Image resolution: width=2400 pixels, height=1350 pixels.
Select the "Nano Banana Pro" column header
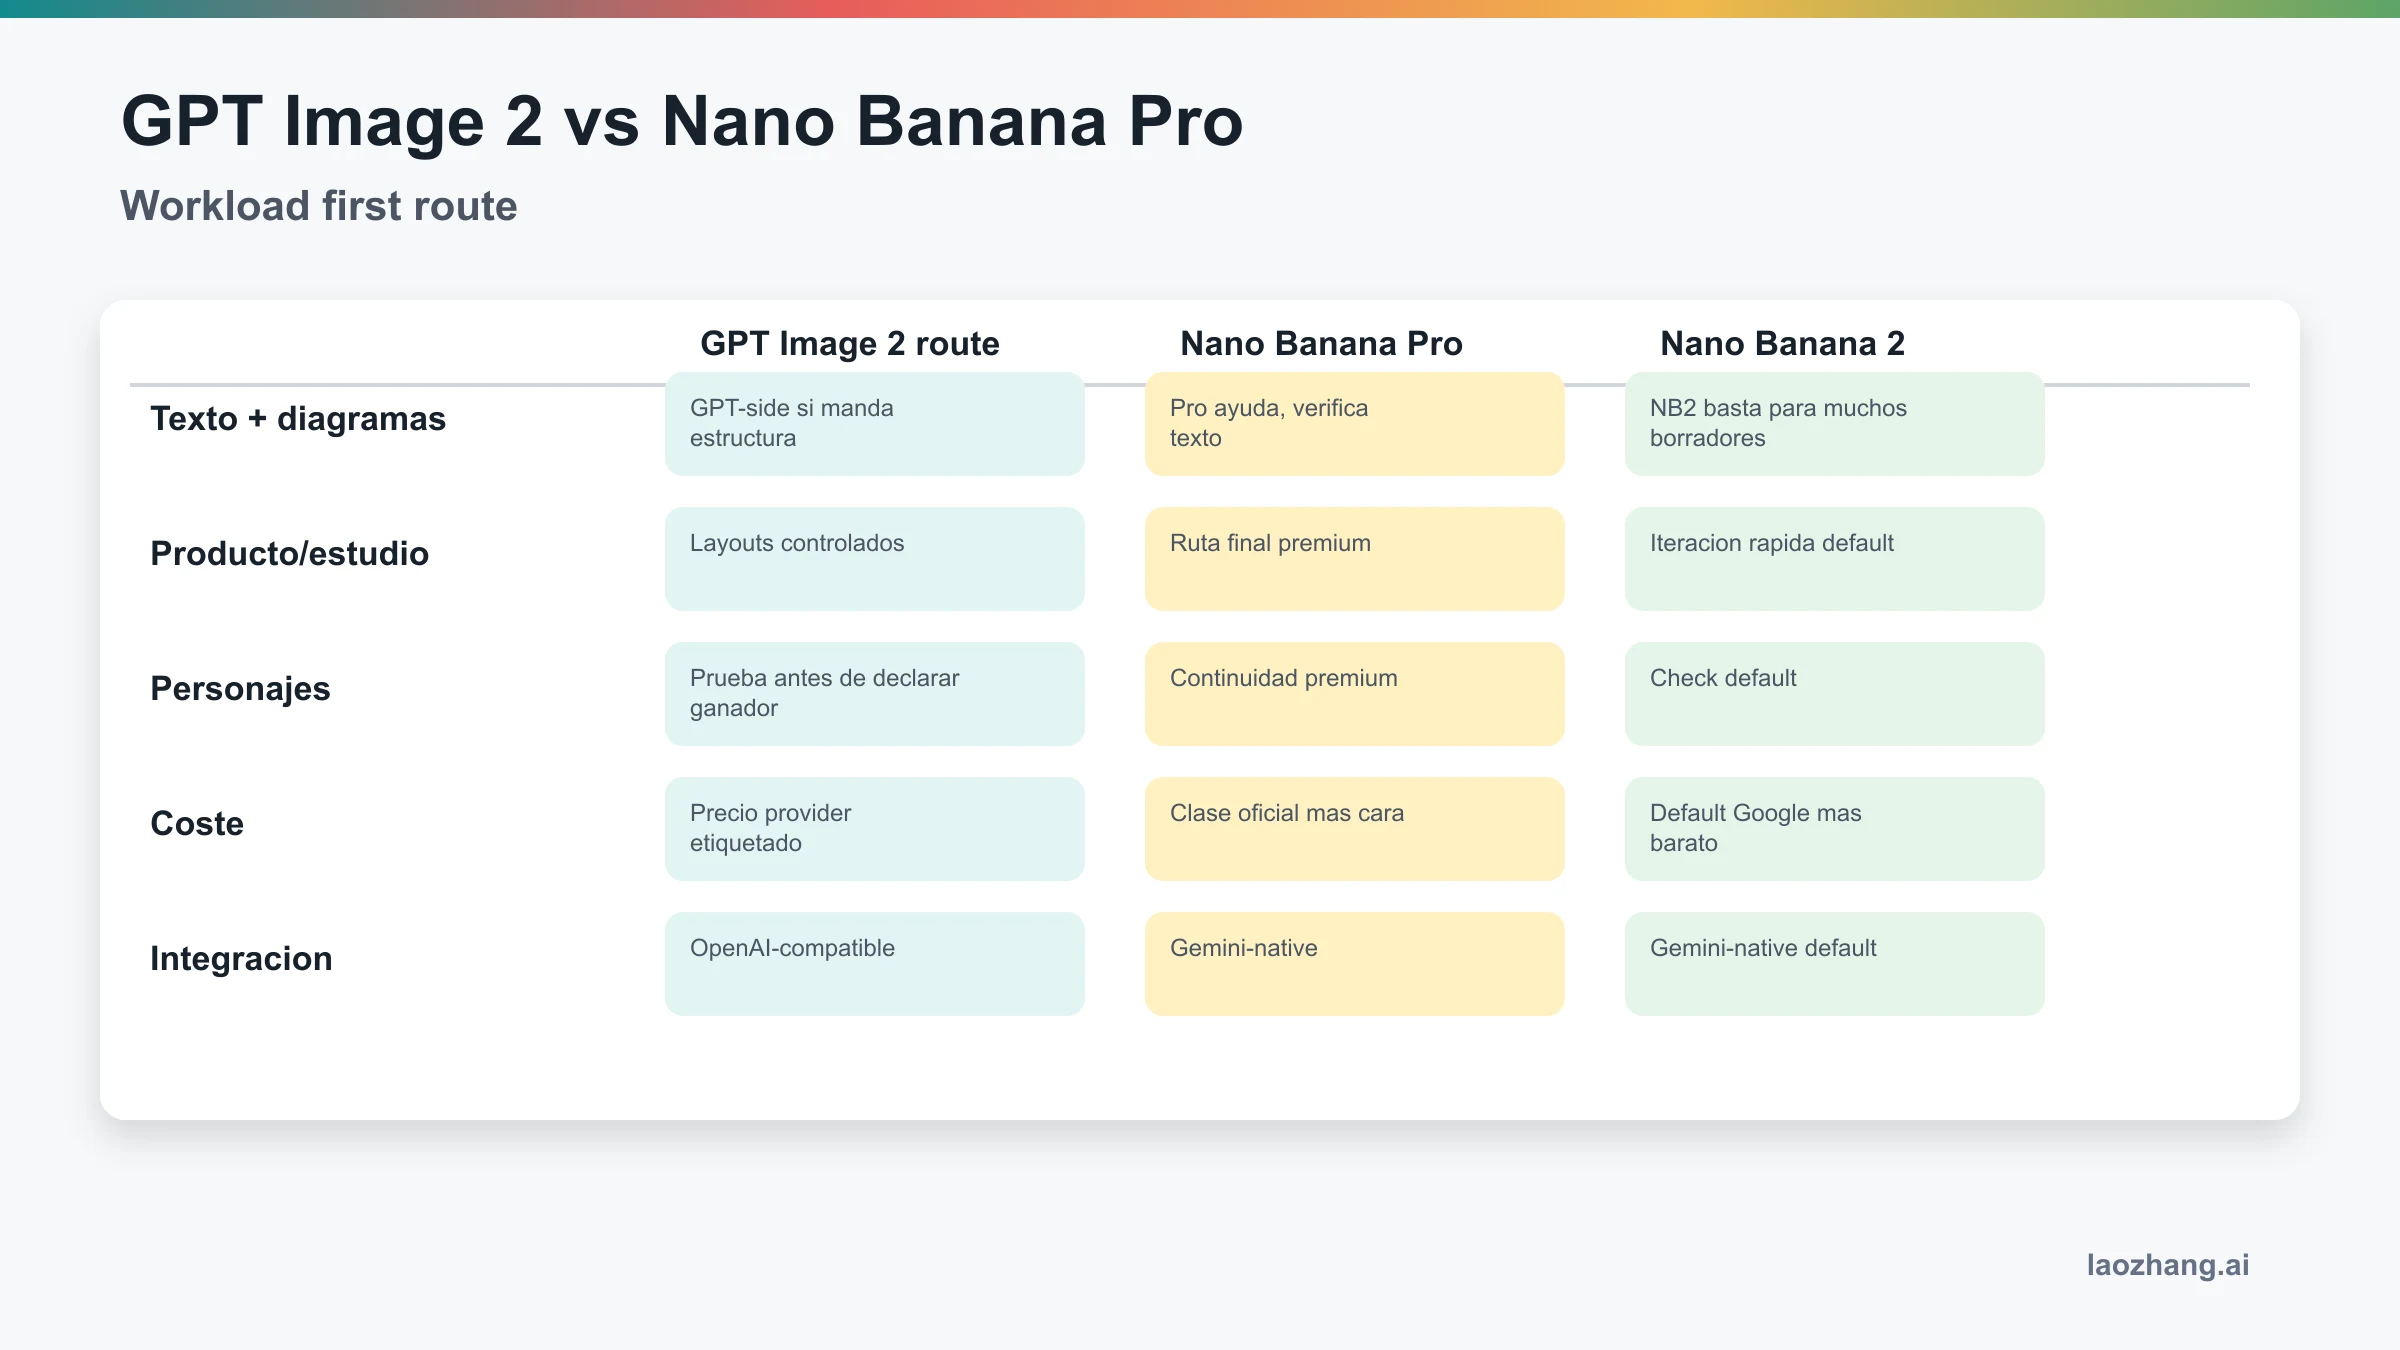click(x=1320, y=343)
